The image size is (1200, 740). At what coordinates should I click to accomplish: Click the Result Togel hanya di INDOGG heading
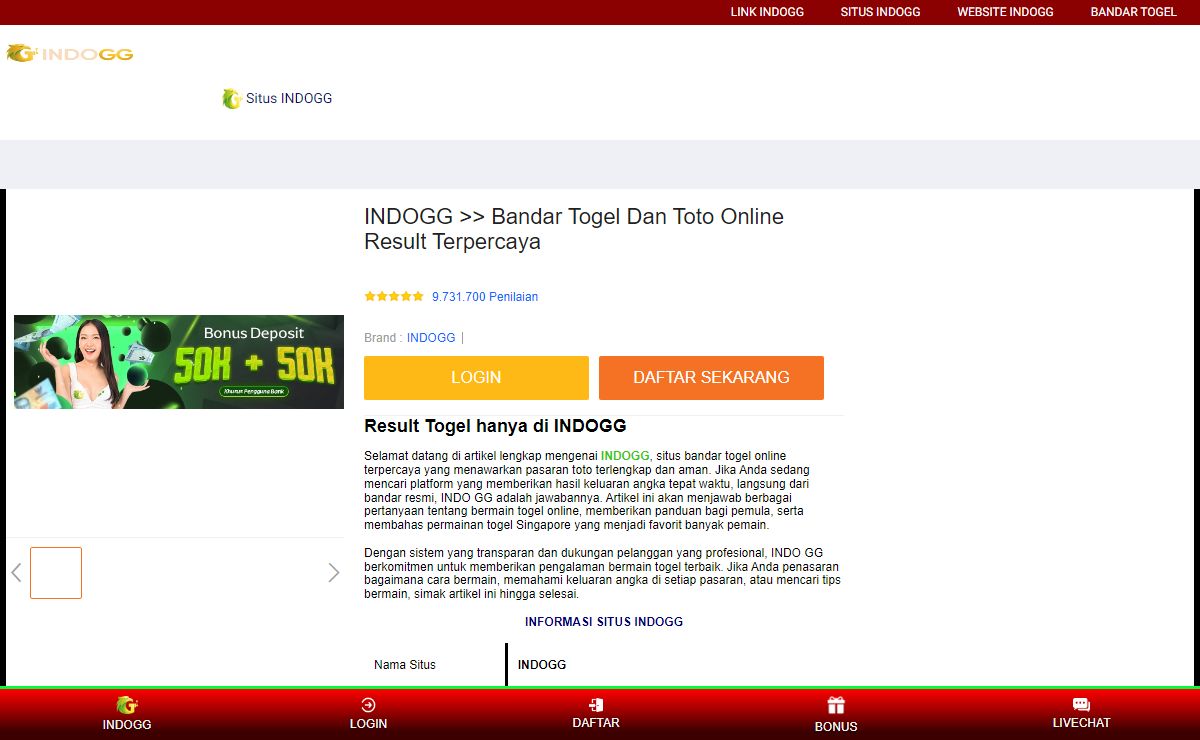[x=495, y=426]
